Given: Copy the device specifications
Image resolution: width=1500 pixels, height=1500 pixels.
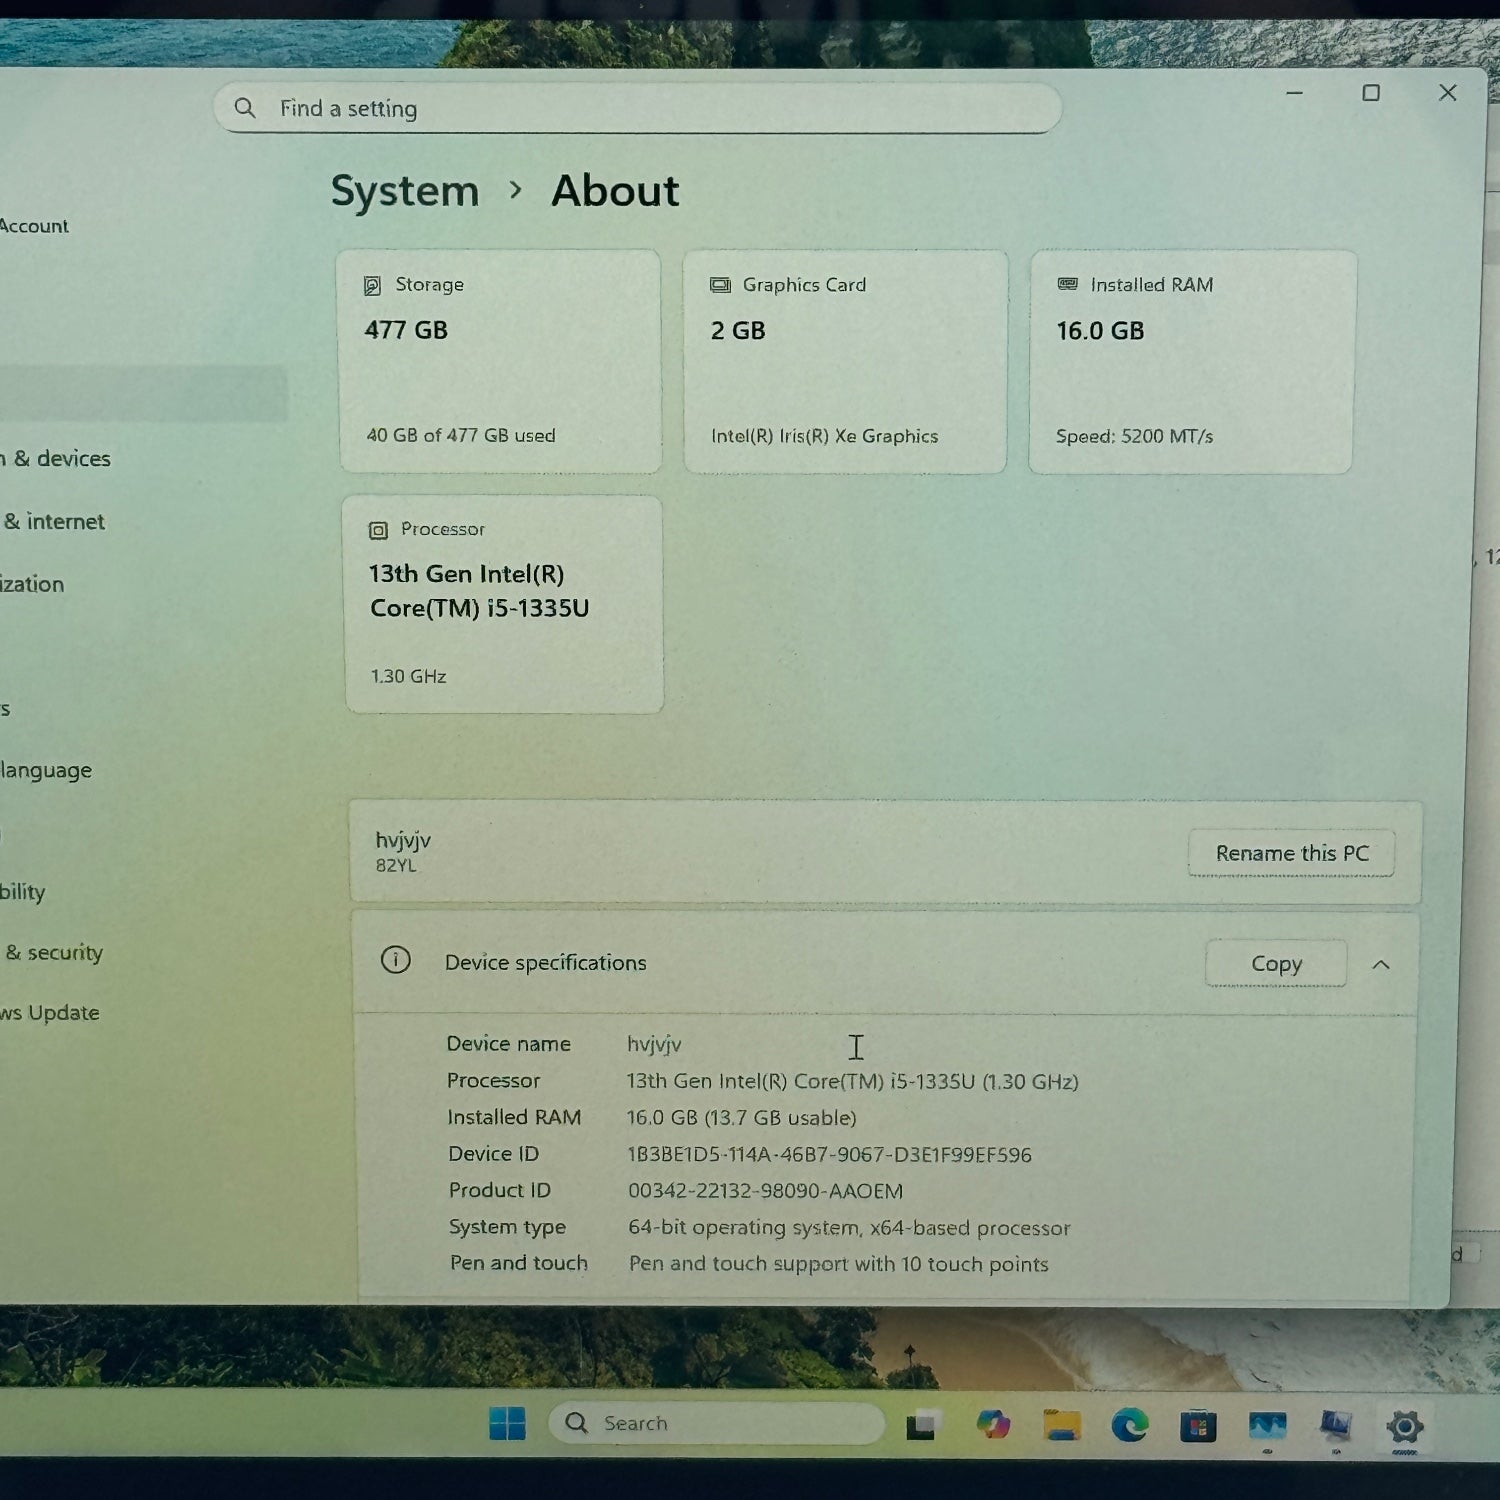Looking at the screenshot, I should (x=1276, y=964).
